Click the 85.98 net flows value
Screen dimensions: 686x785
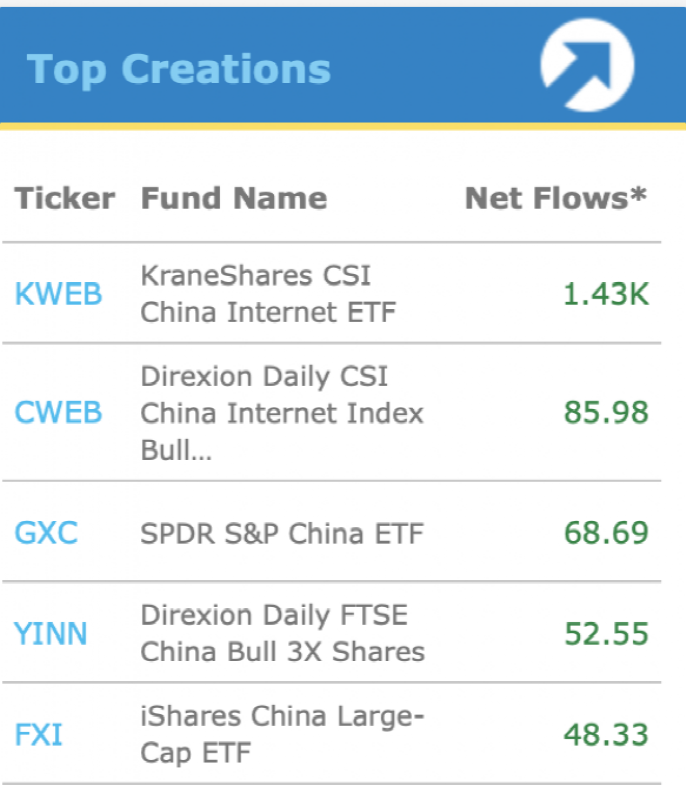pos(606,412)
